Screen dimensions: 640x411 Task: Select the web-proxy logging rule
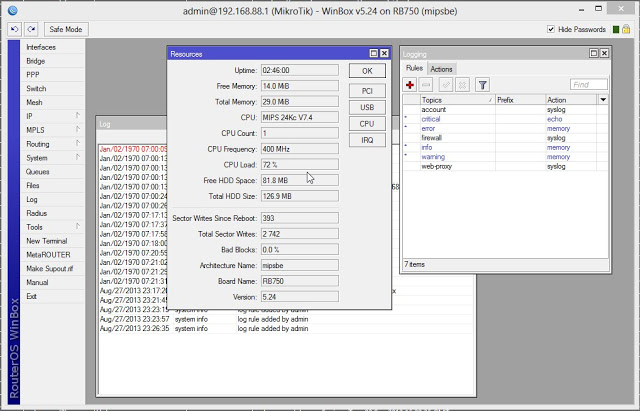click(505, 166)
